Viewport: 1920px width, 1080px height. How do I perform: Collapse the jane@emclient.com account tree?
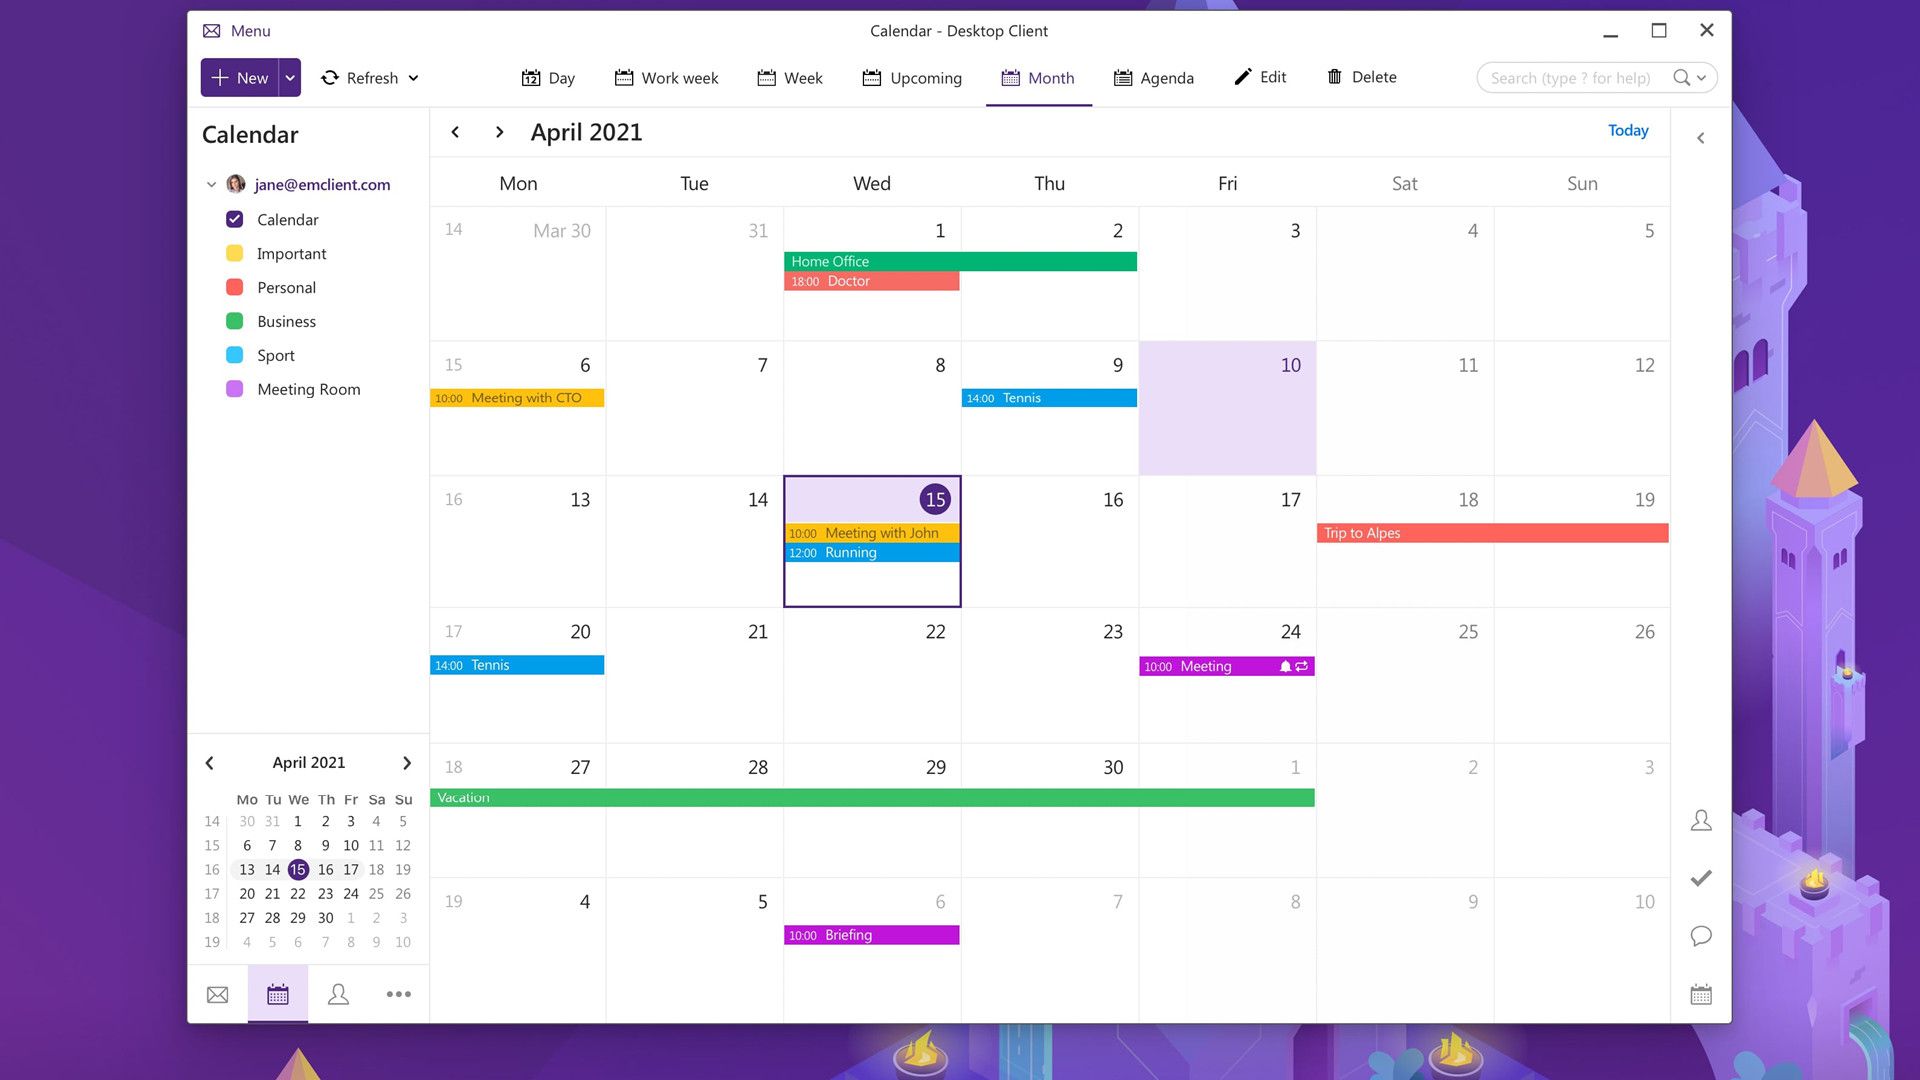pyautogui.click(x=211, y=184)
